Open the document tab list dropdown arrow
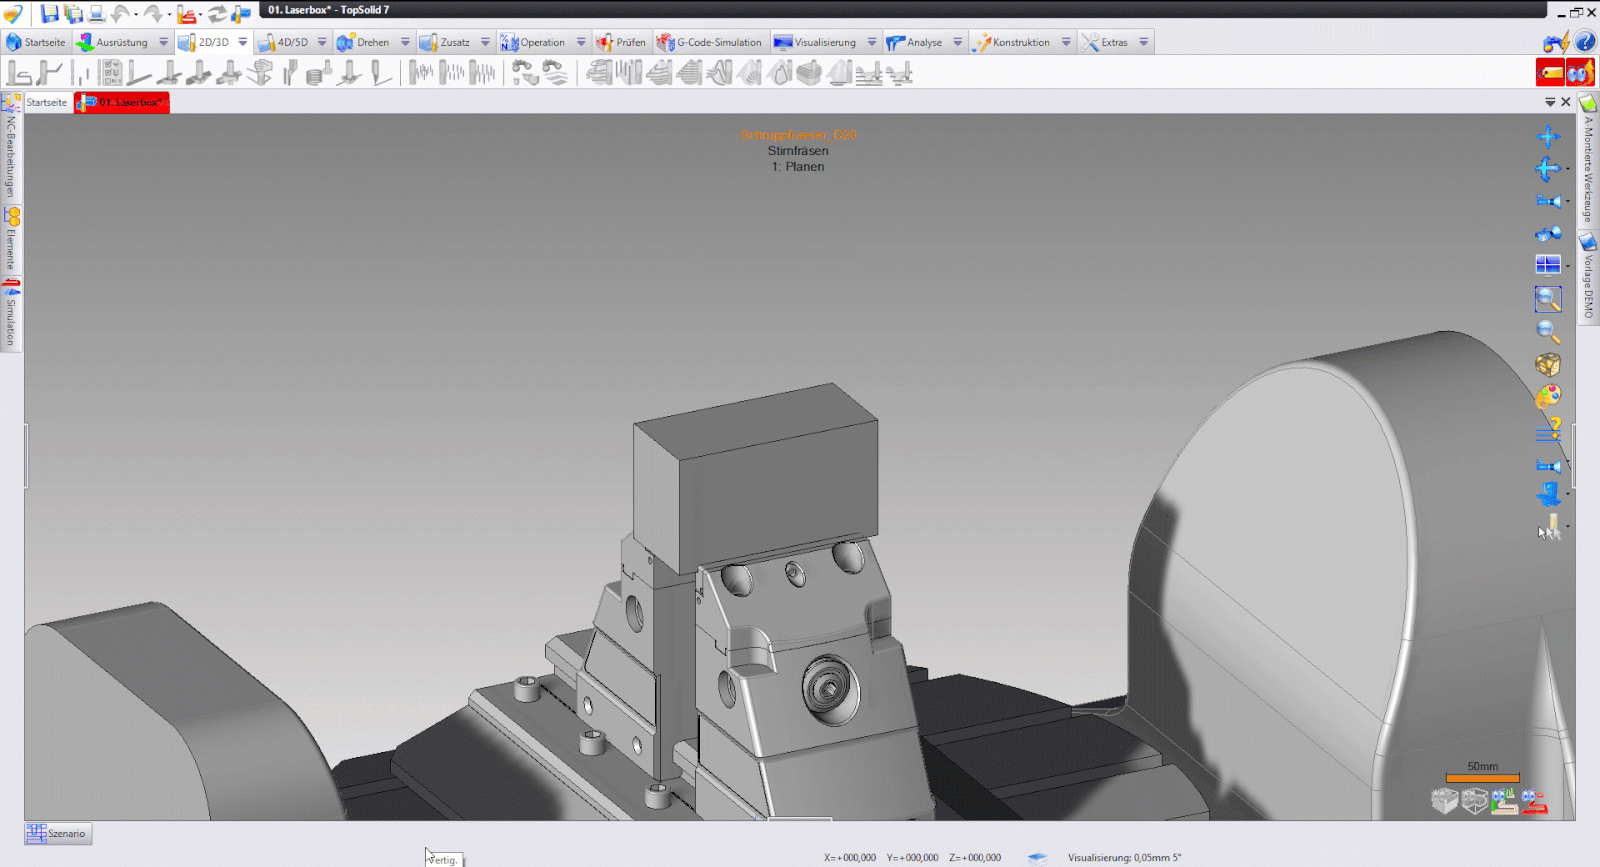This screenshot has width=1600, height=867. point(1550,102)
